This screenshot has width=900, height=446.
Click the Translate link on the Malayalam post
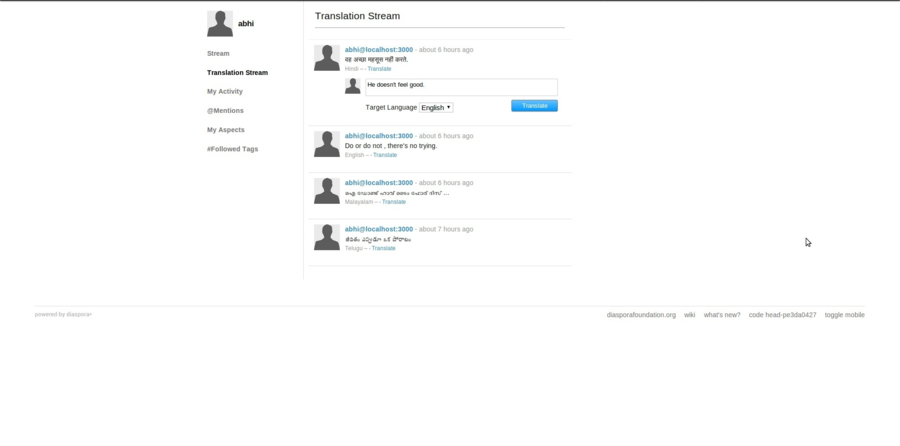coord(394,202)
